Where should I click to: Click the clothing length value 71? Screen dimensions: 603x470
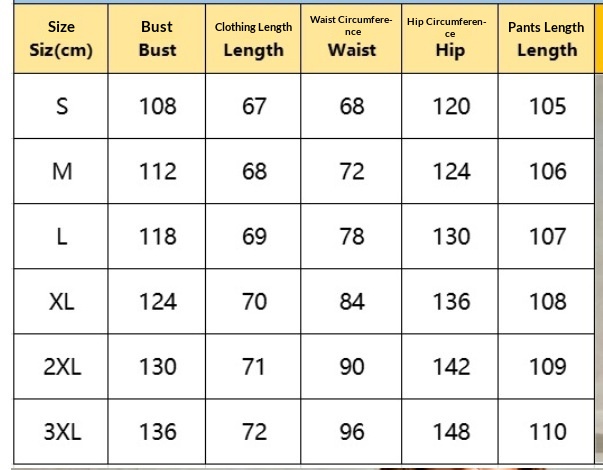coord(254,367)
